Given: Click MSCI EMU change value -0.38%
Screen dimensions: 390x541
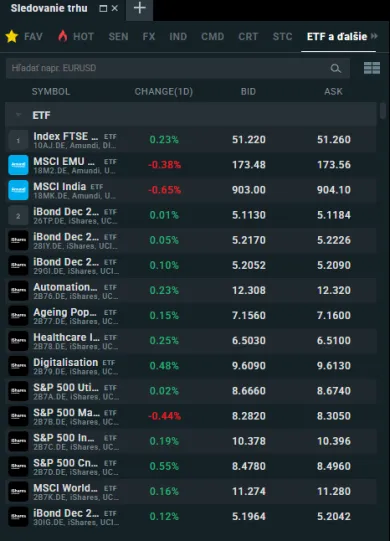Looking at the screenshot, I should click(x=164, y=165).
